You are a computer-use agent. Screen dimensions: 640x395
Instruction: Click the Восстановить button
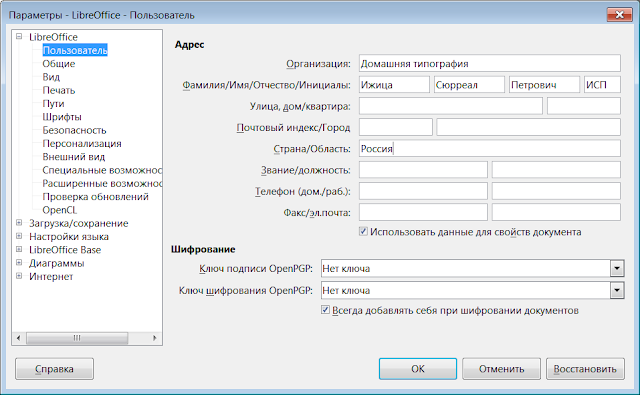pyautogui.click(x=585, y=369)
